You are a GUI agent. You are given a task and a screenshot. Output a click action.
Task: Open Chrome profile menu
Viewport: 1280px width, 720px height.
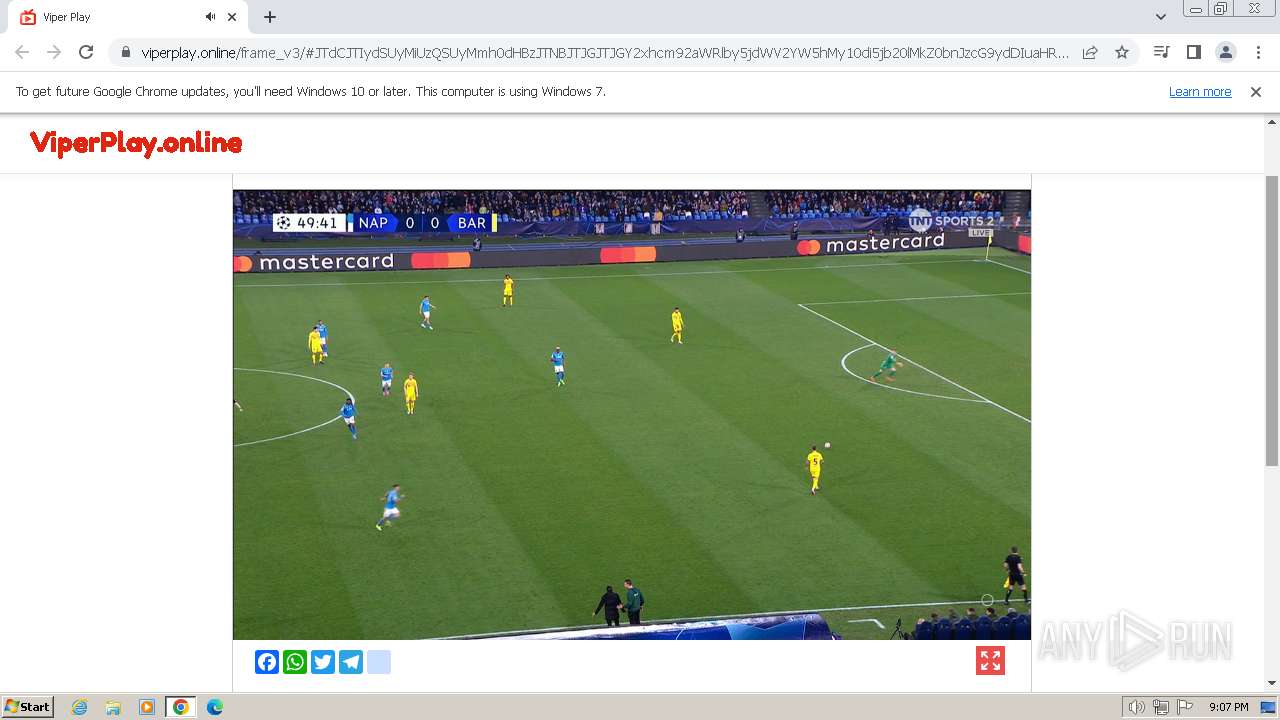coord(1225,52)
